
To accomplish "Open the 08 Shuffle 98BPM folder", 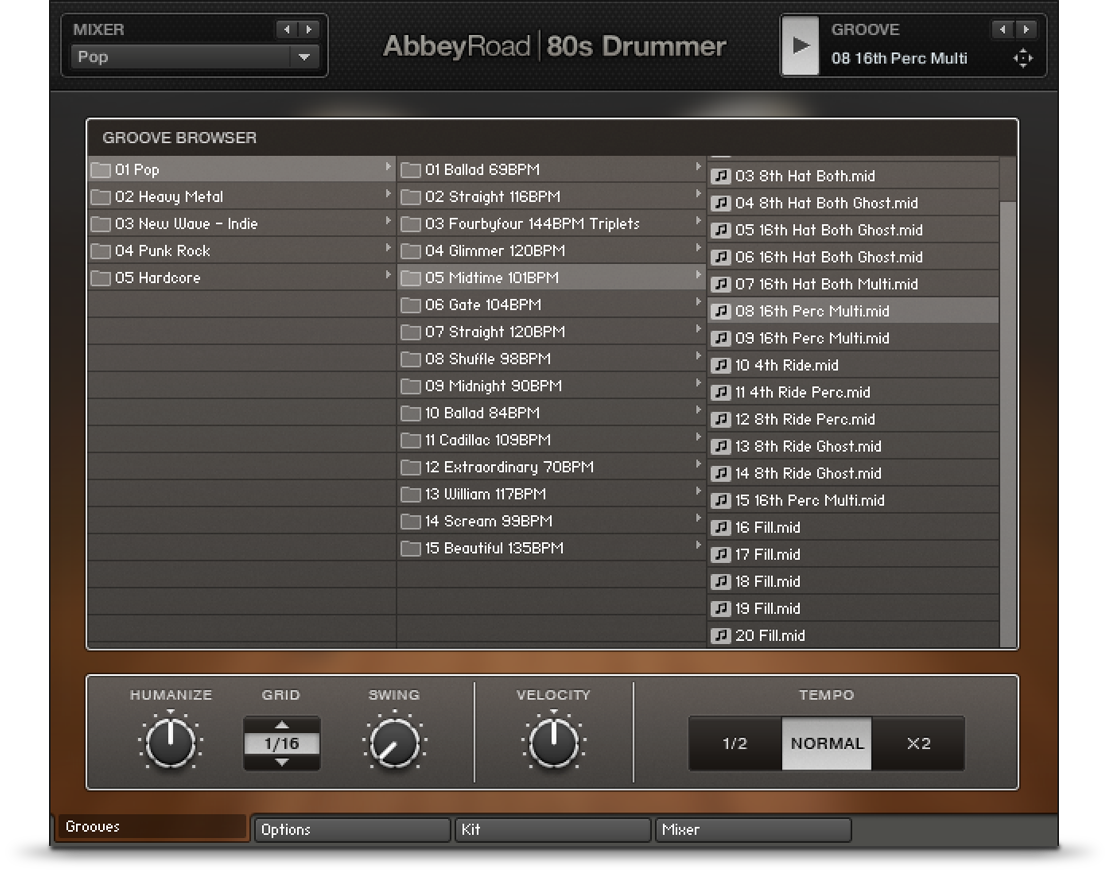I will [x=551, y=359].
